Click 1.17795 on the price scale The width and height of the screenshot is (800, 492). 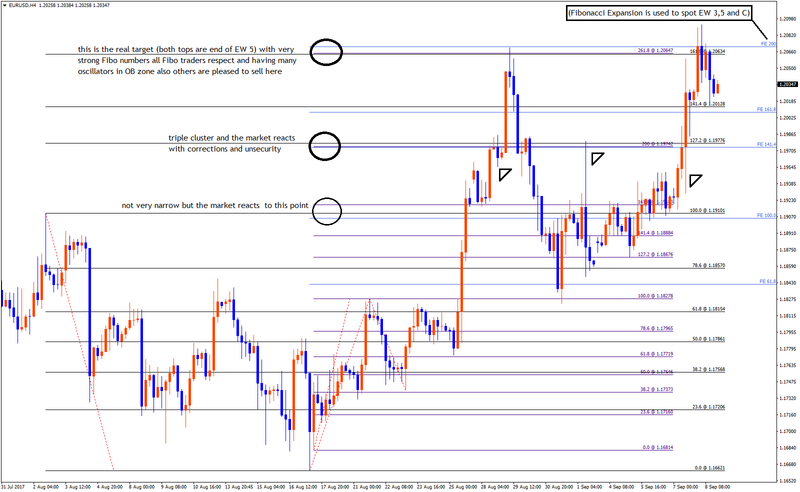click(788, 349)
